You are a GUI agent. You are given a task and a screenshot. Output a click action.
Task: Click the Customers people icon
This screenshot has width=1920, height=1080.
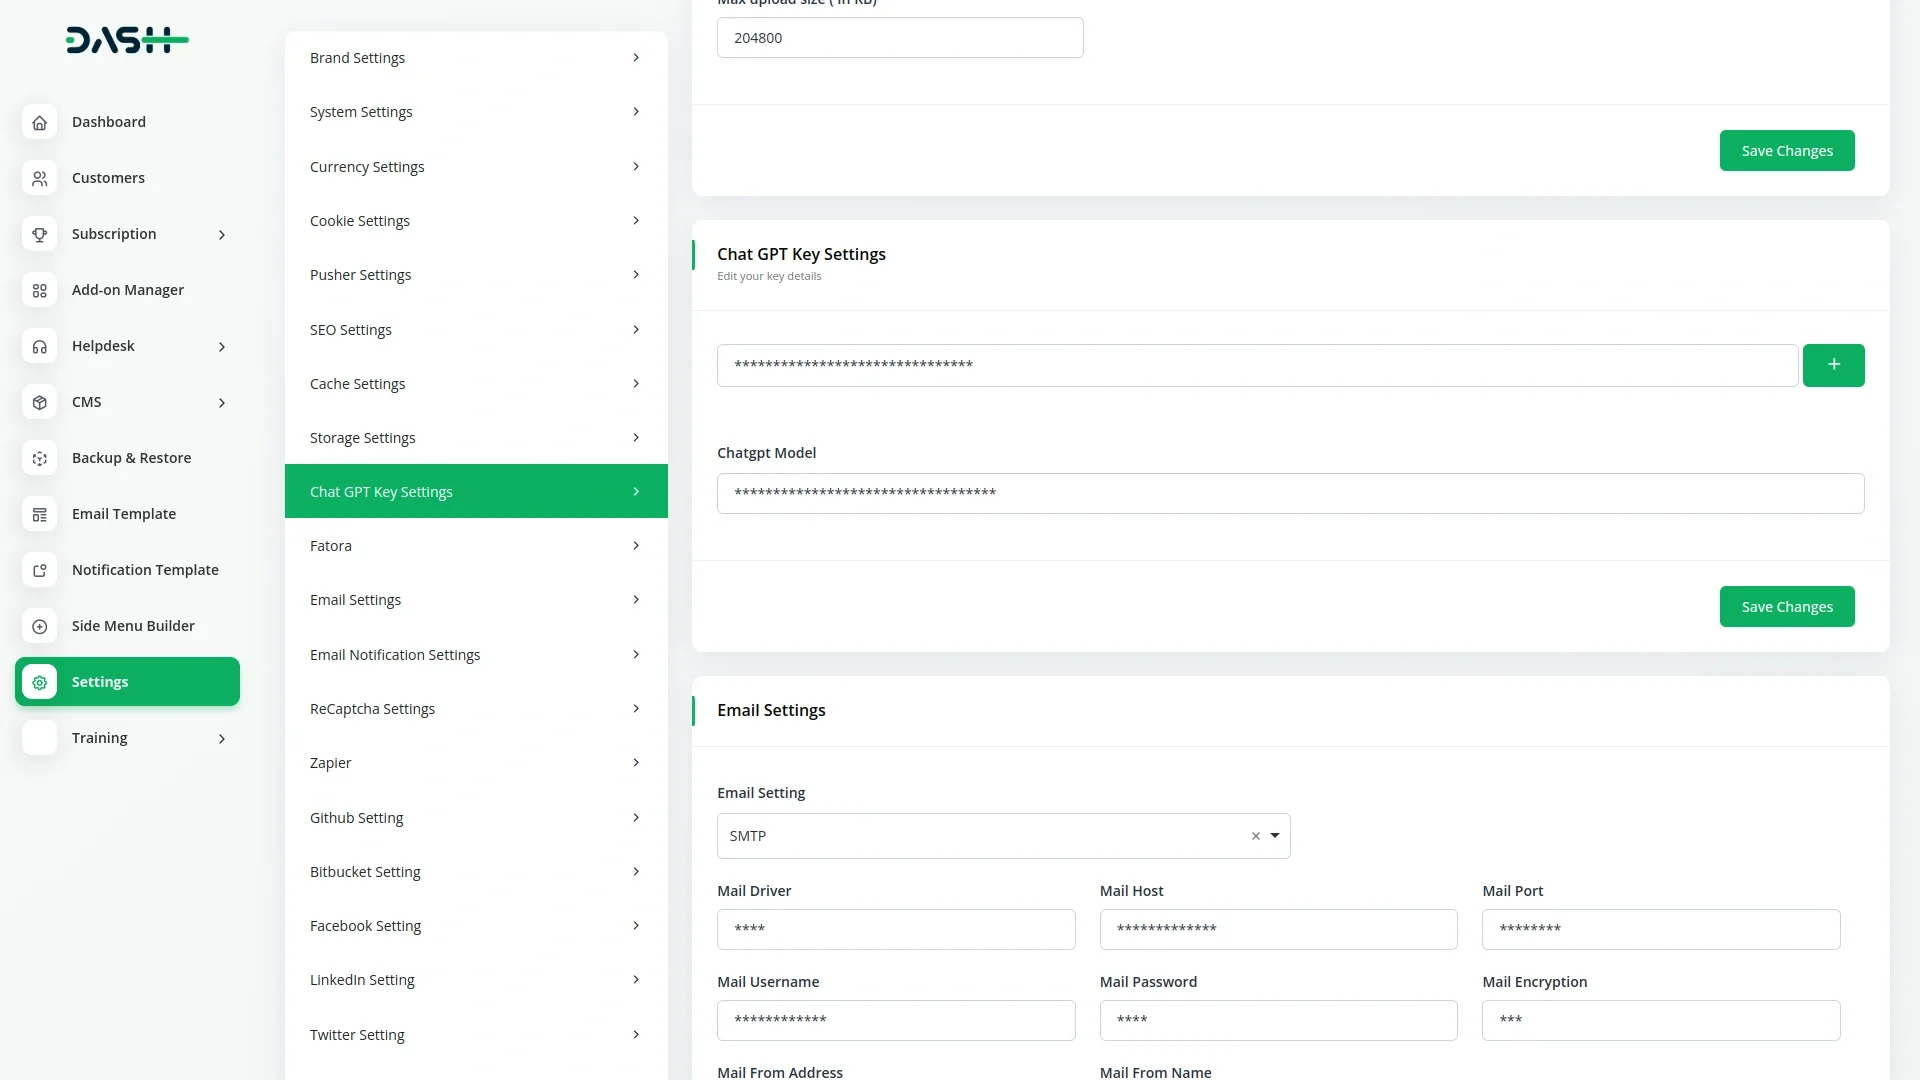pyautogui.click(x=39, y=178)
